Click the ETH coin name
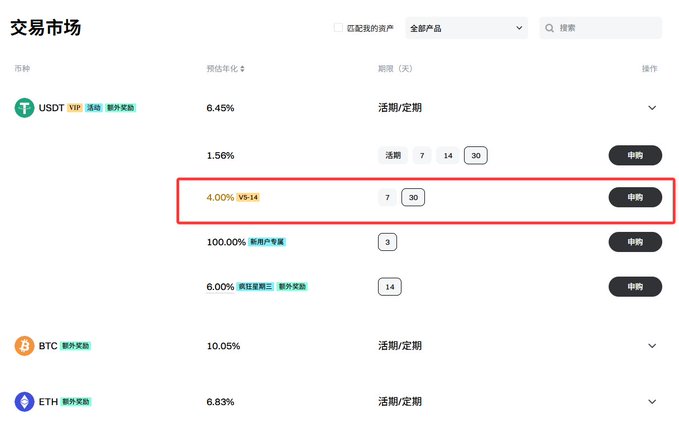Screen dimensions: 679x423 tap(48, 402)
